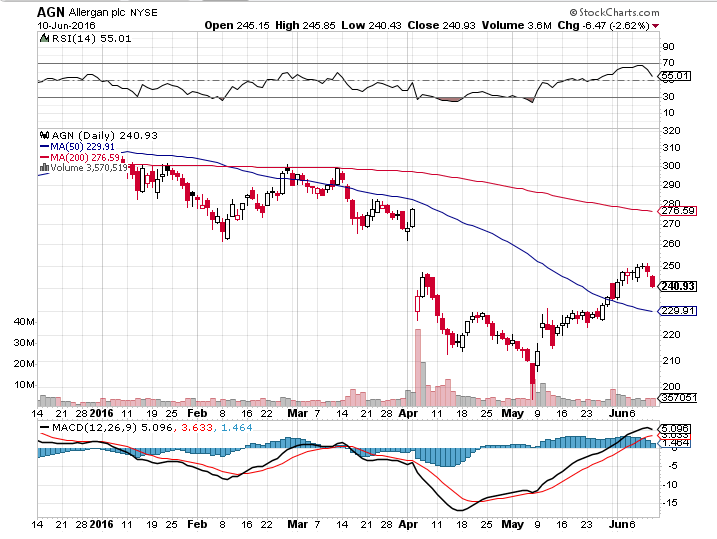Click the 2016 label on the price chart axis

(101, 413)
